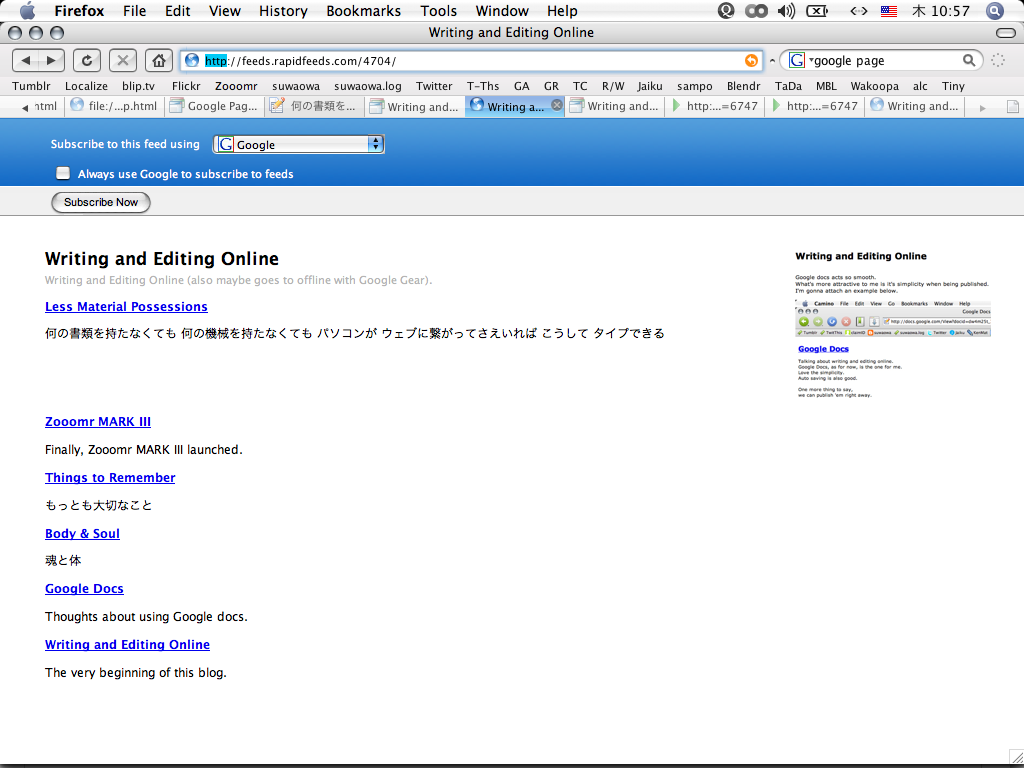The width and height of the screenshot is (1024, 768).
Task: Open the Things to Remember link
Action: click(x=110, y=477)
